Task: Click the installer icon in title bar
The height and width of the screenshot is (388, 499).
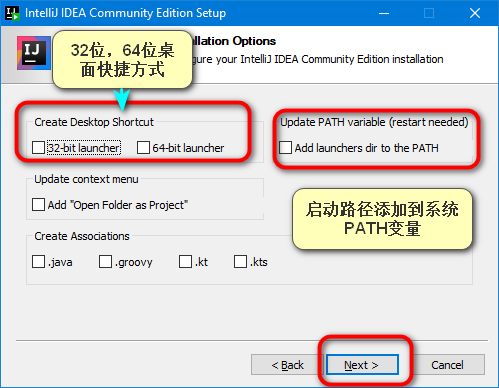Action: point(12,13)
